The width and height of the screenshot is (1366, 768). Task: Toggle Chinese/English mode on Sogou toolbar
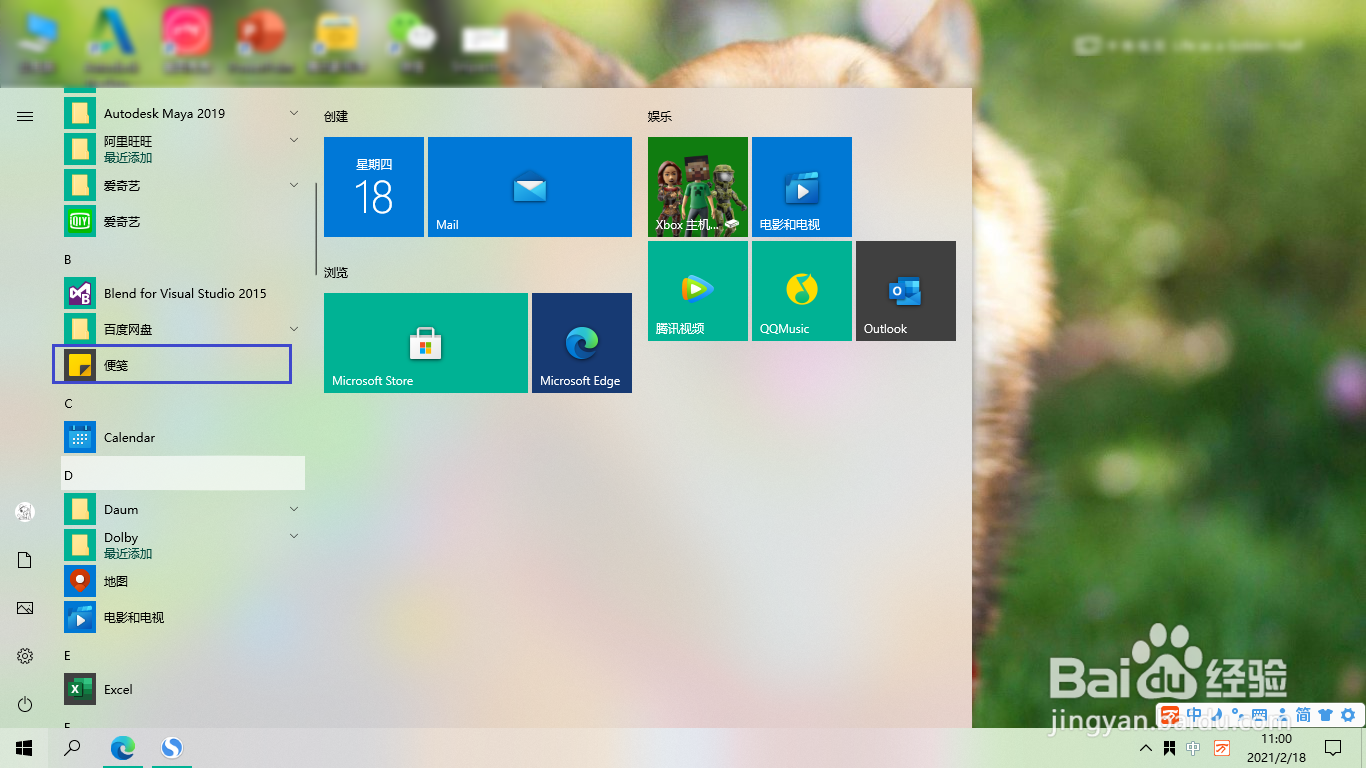(1193, 715)
